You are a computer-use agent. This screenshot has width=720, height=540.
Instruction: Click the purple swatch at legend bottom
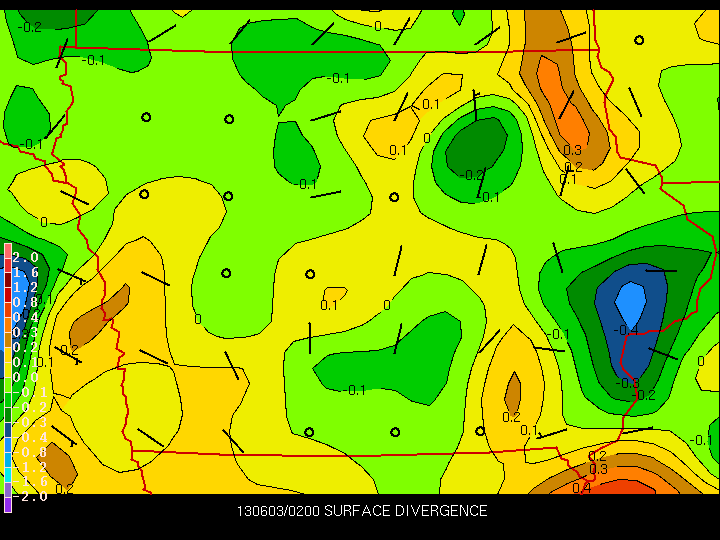(x=8, y=501)
